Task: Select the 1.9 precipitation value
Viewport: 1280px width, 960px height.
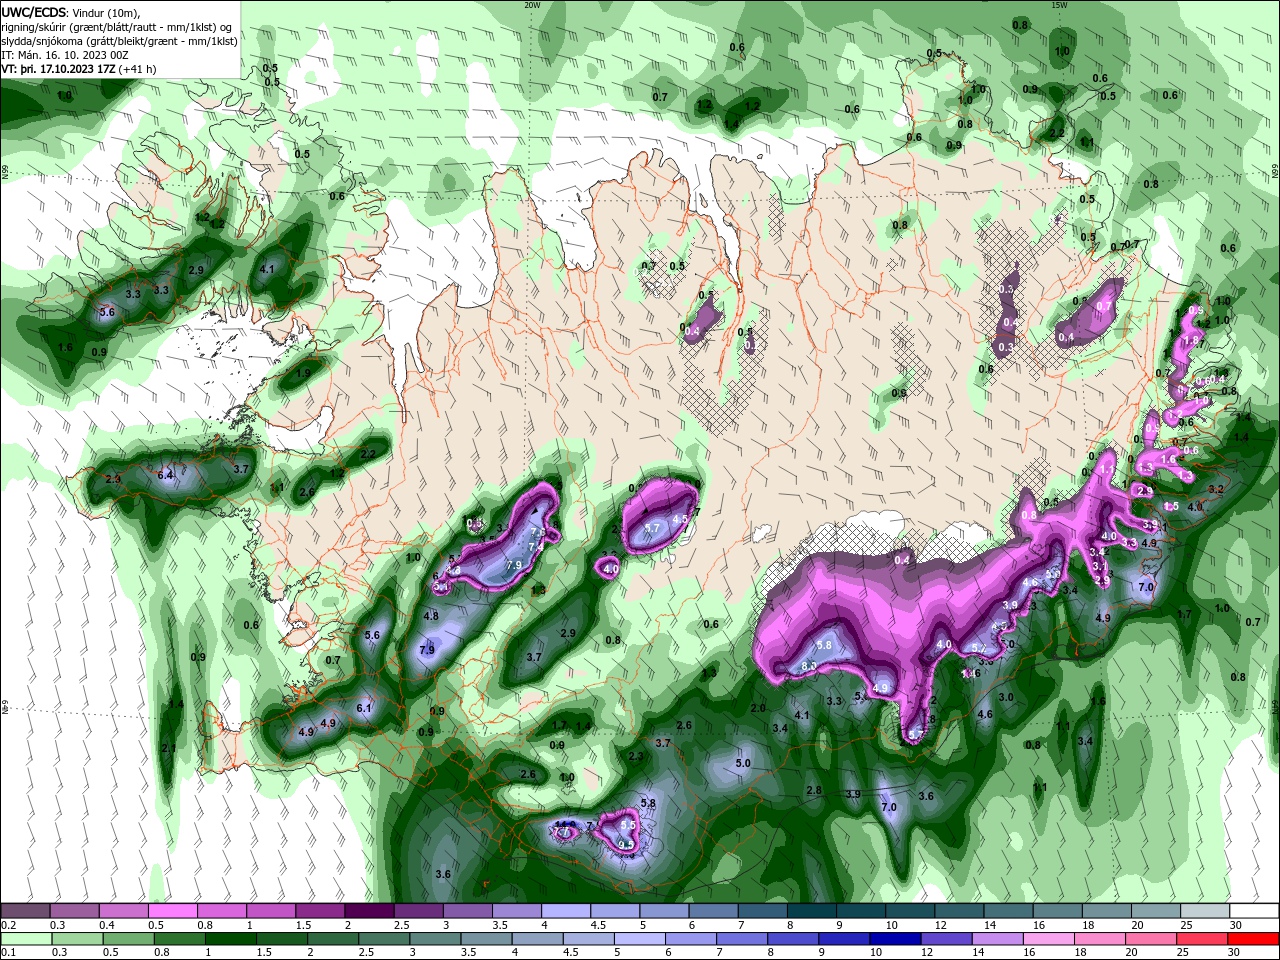Action: [304, 372]
